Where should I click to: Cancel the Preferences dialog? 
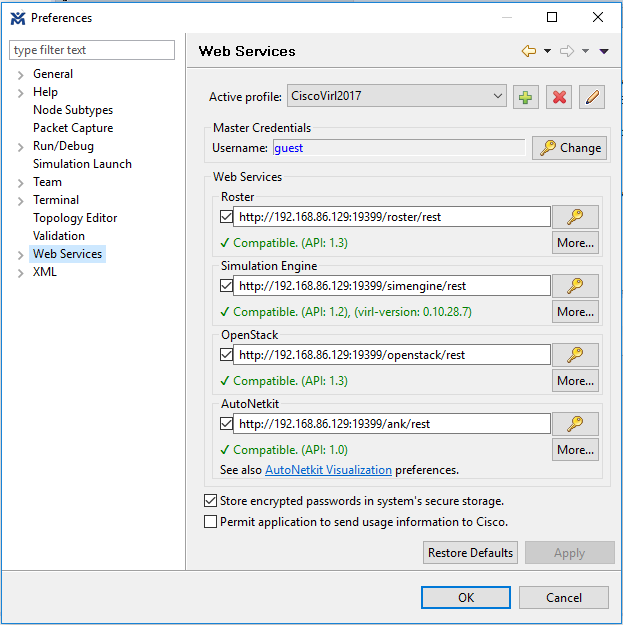(x=564, y=597)
